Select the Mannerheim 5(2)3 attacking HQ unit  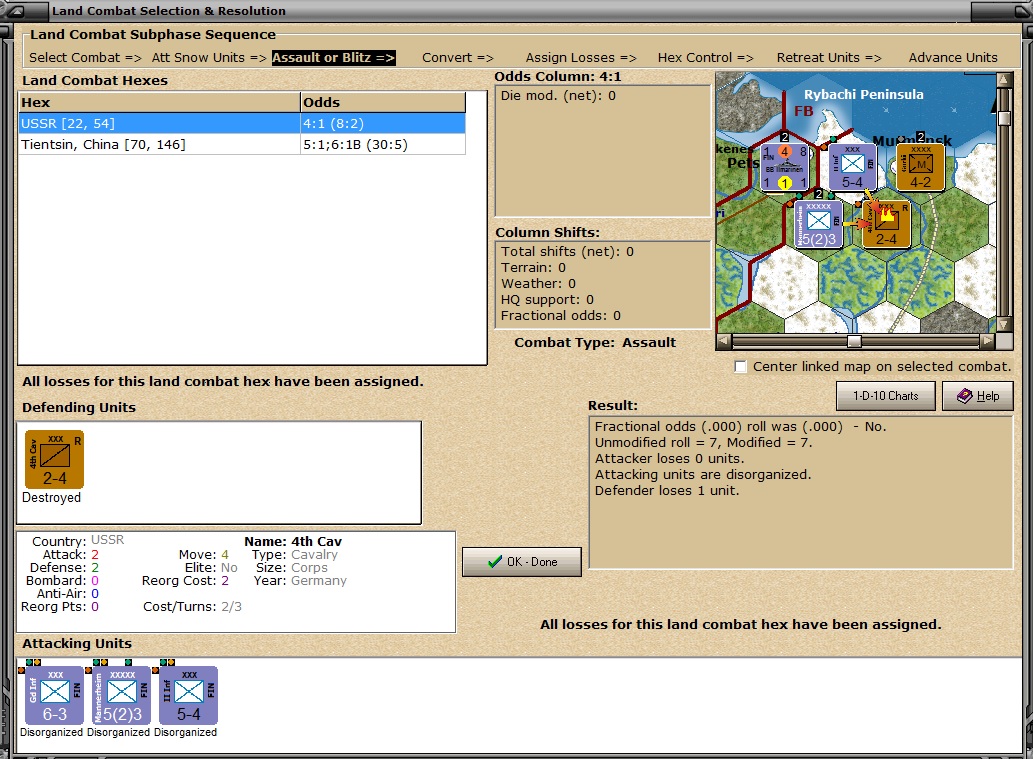tap(122, 695)
